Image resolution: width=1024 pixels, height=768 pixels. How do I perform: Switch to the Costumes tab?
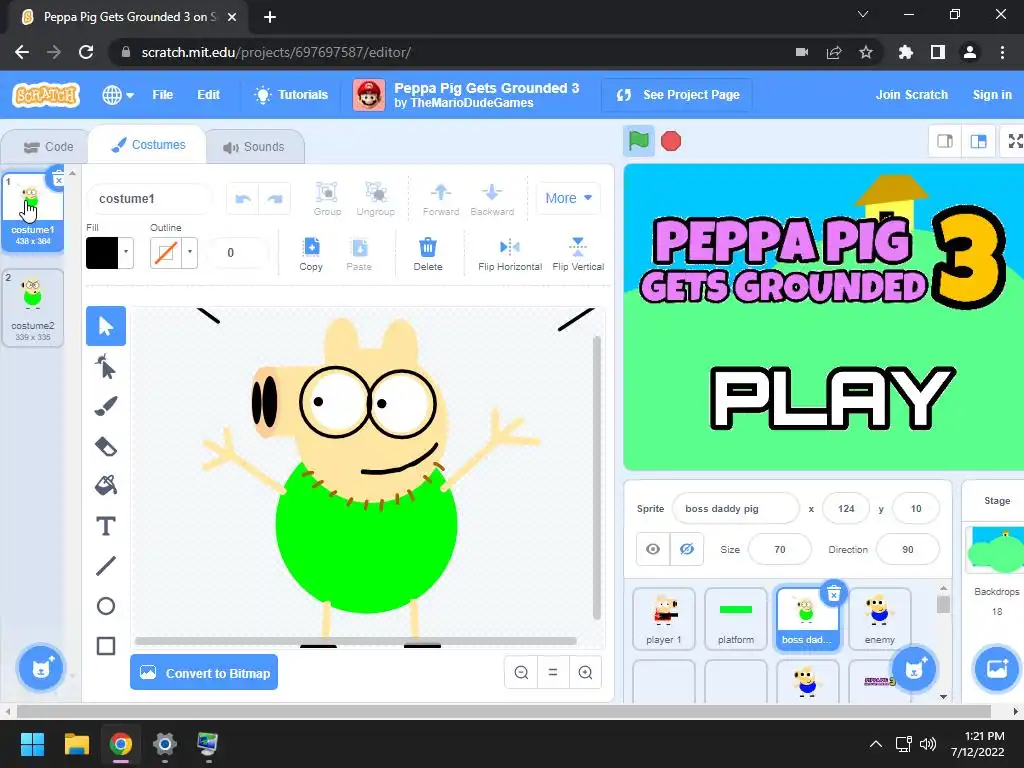click(x=148, y=145)
